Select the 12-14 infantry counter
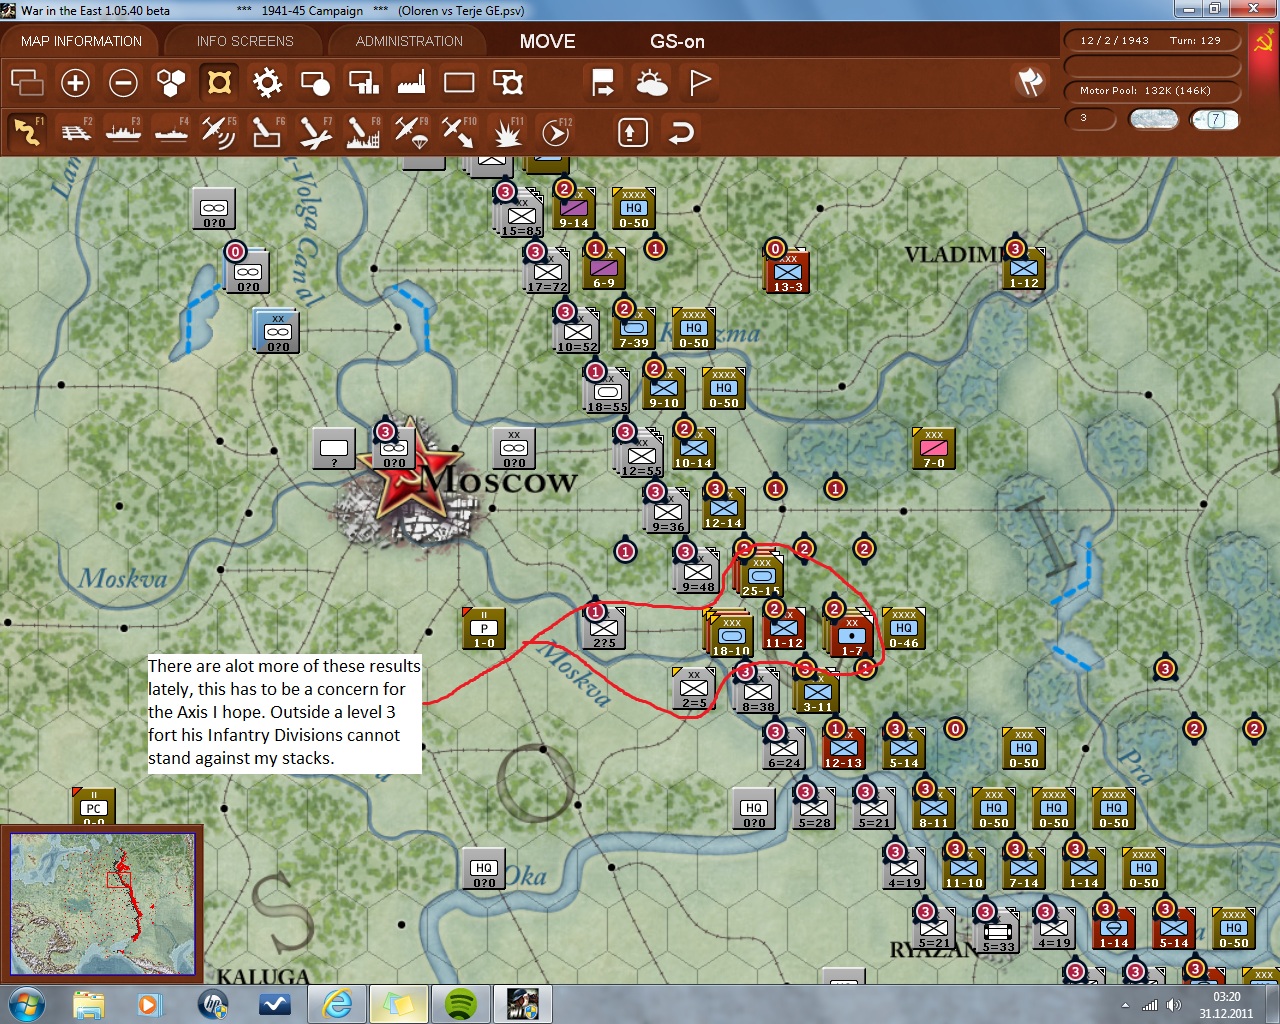The height and width of the screenshot is (1024, 1280). (723, 508)
